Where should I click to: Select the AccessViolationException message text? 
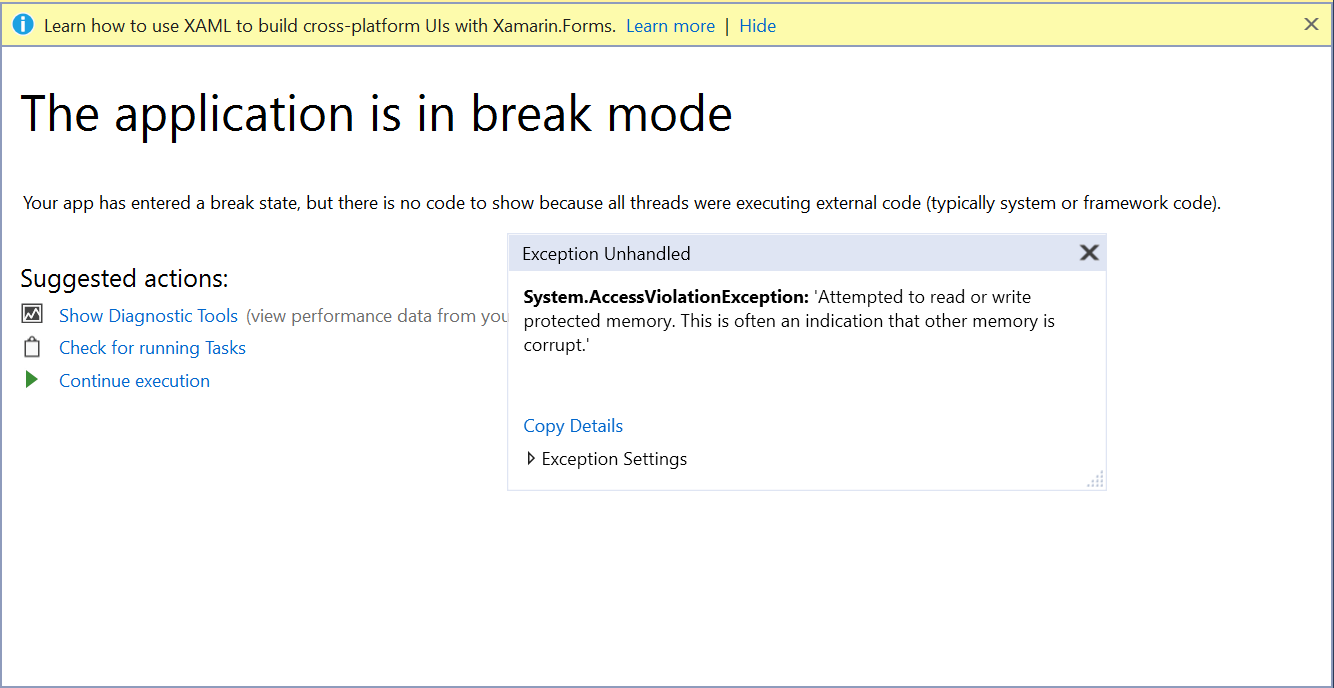[x=790, y=320]
